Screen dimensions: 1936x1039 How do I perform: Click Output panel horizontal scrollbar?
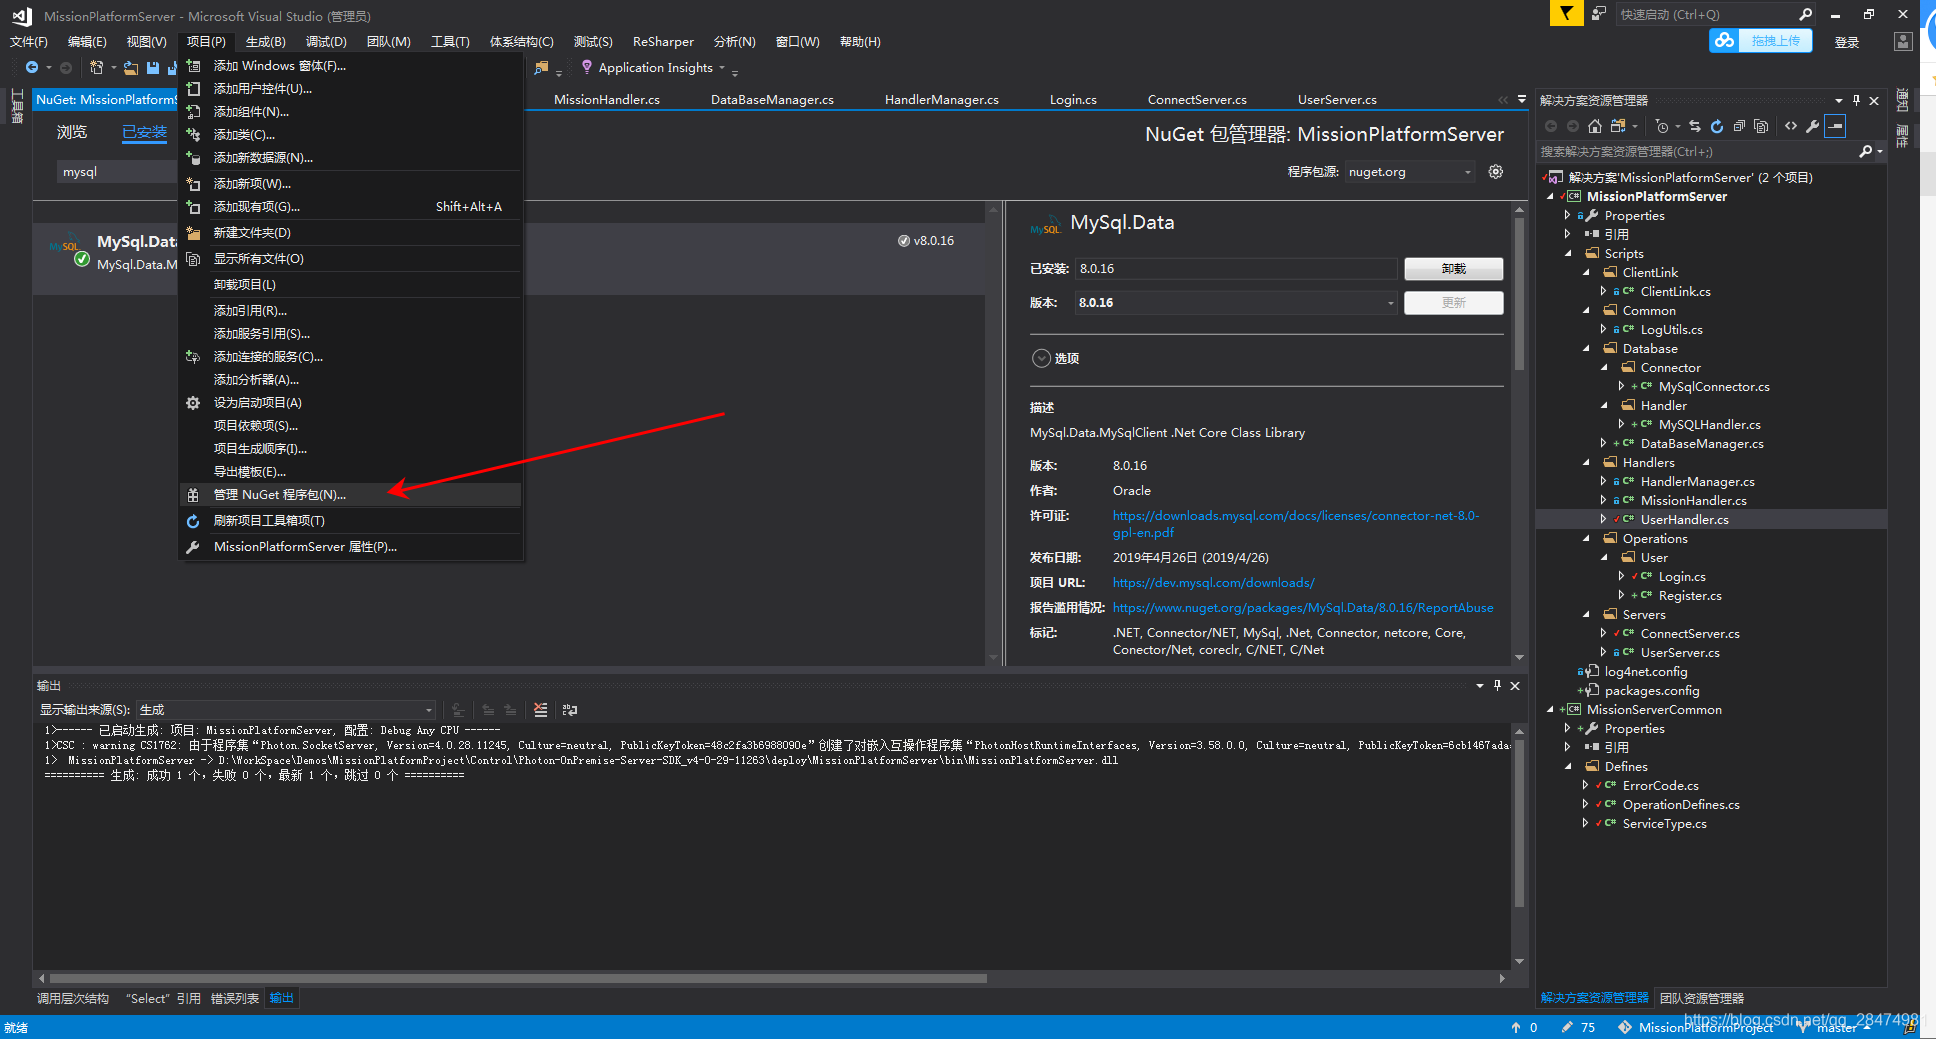[518, 979]
